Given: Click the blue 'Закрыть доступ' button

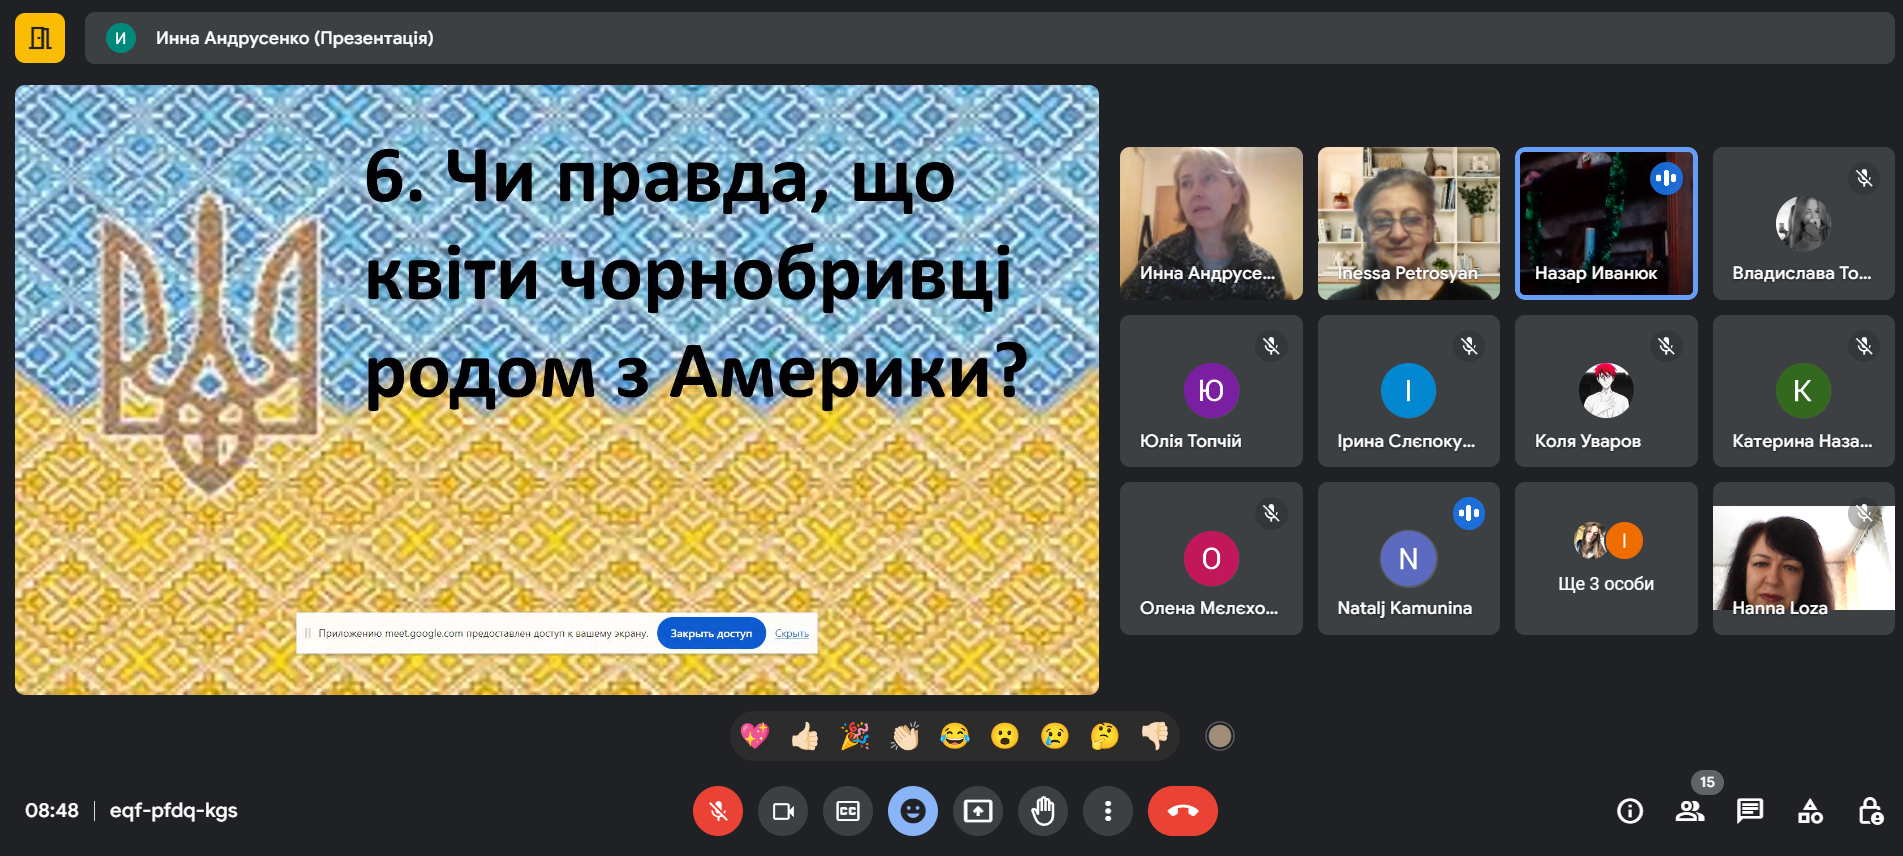Looking at the screenshot, I should 711,634.
